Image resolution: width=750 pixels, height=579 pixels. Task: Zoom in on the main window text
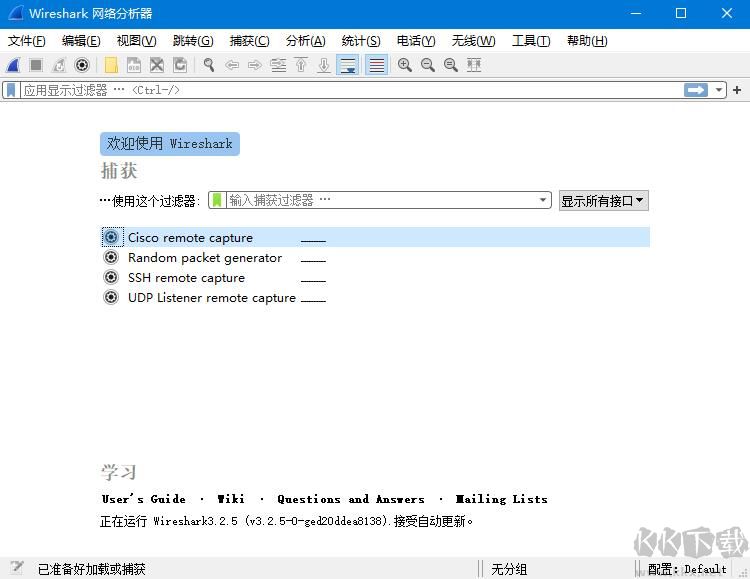point(405,65)
